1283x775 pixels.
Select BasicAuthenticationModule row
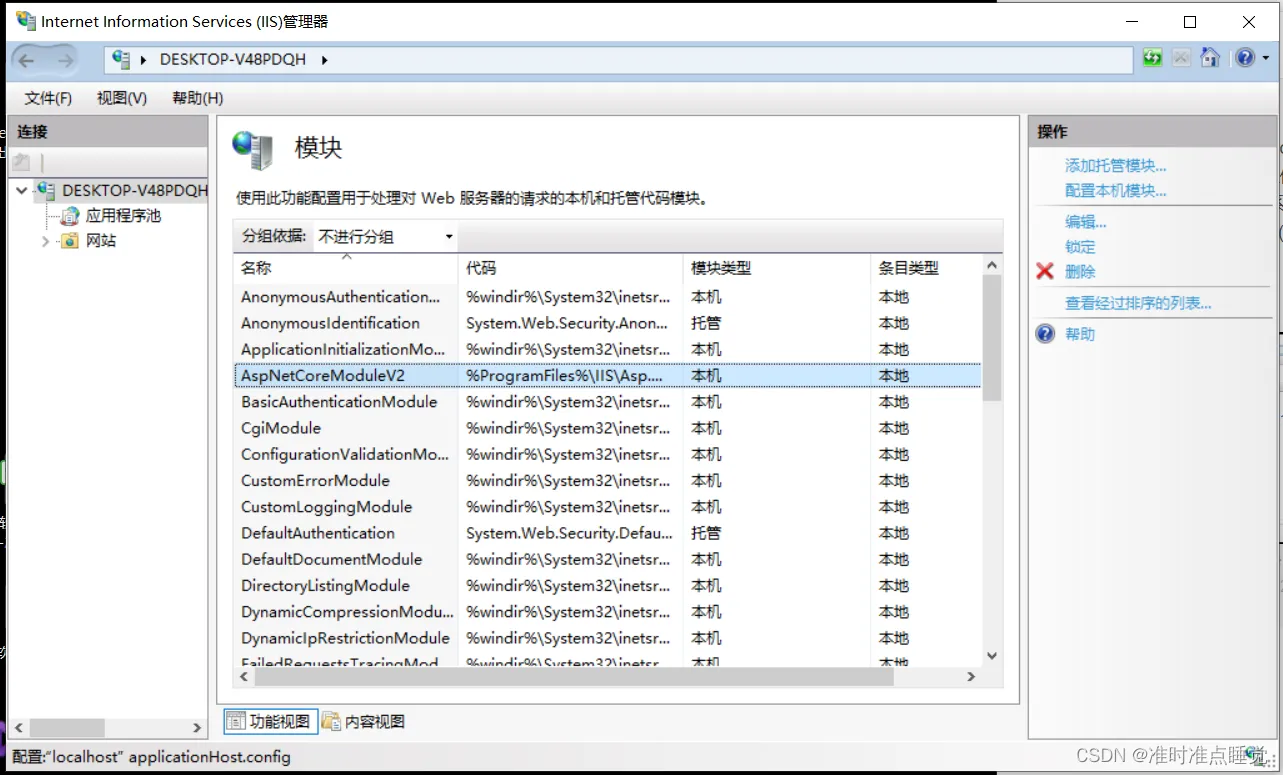[x=608, y=402]
